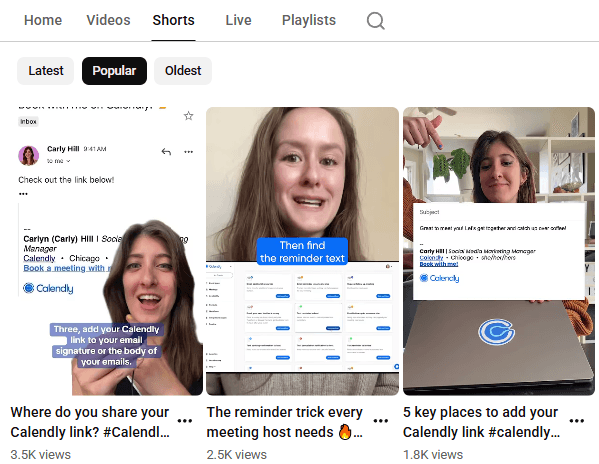The width and height of the screenshot is (599, 464).
Task: Open 'The reminder trick every meeting host needs' title
Action: (x=285, y=422)
